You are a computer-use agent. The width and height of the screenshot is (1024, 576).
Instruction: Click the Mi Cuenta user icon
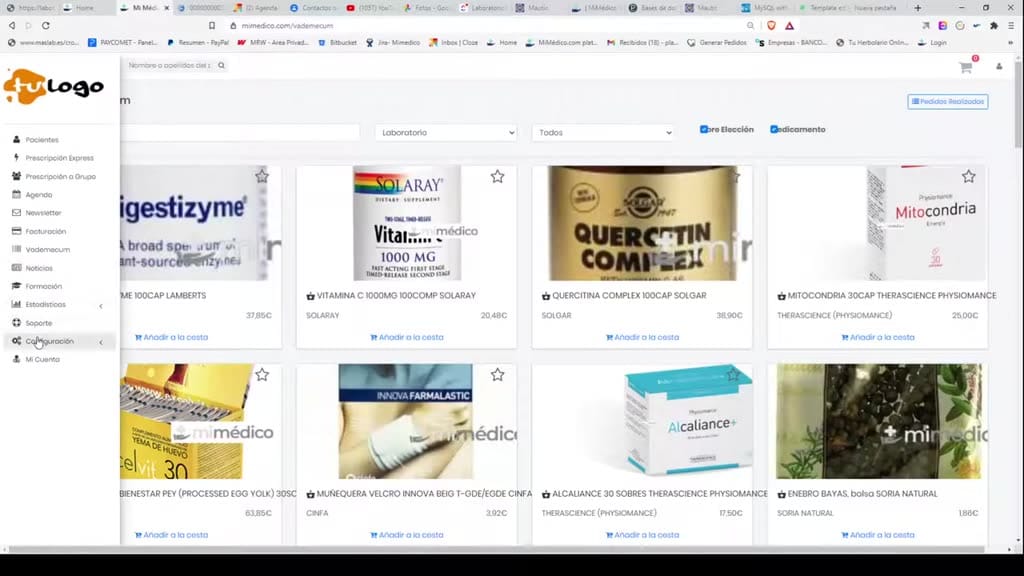pos(16,359)
